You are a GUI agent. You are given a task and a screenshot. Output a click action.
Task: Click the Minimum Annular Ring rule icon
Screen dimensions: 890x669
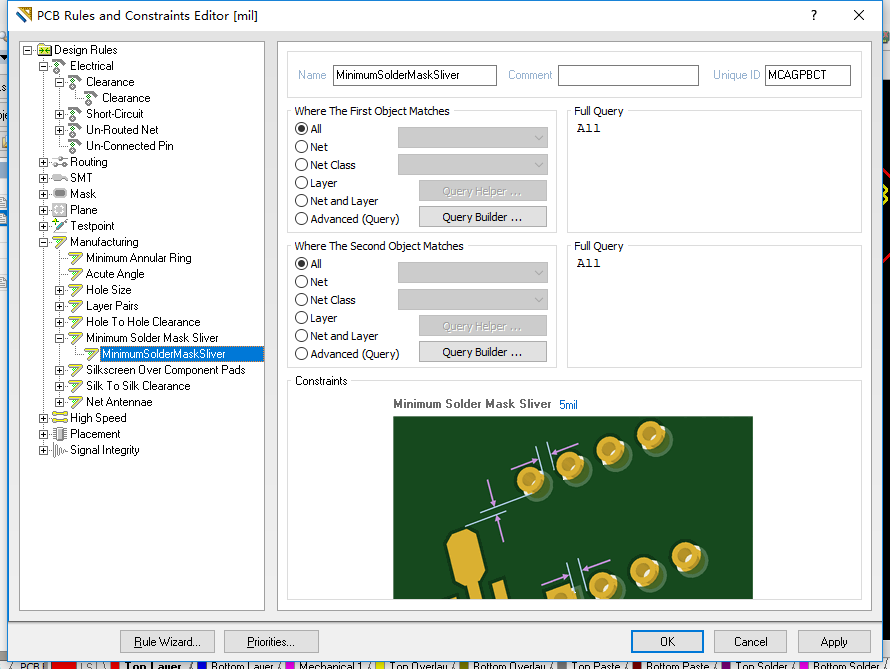[75, 258]
